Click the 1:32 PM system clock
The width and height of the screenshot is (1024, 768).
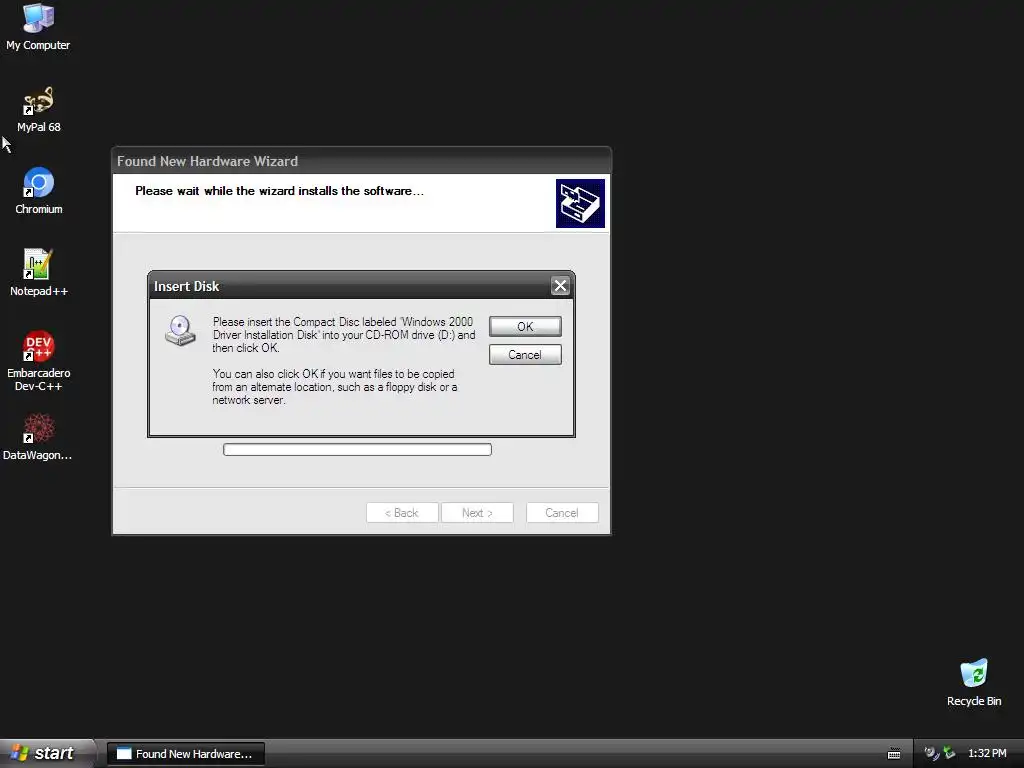click(x=987, y=754)
